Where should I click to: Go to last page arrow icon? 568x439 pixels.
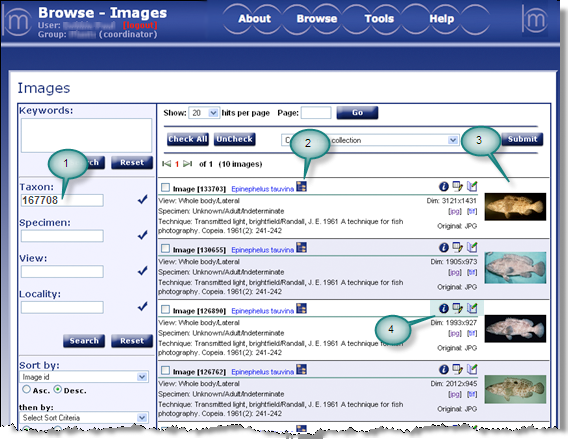pyautogui.click(x=188, y=164)
